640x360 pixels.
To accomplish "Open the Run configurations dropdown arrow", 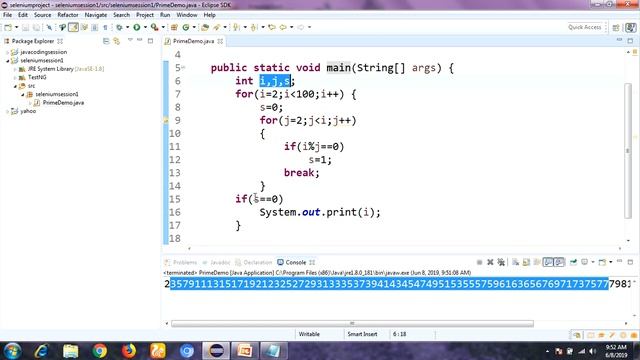I will coord(145,27).
